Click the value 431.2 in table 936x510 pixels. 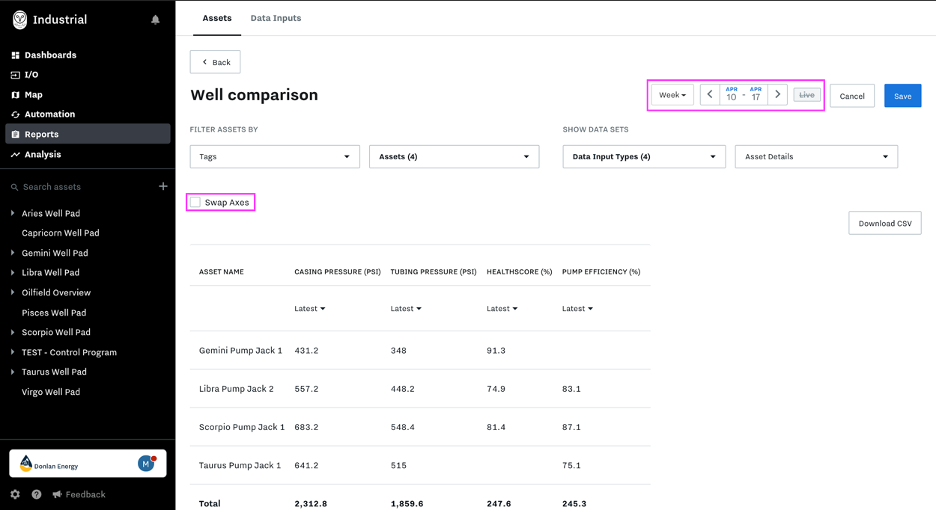[x=306, y=351]
